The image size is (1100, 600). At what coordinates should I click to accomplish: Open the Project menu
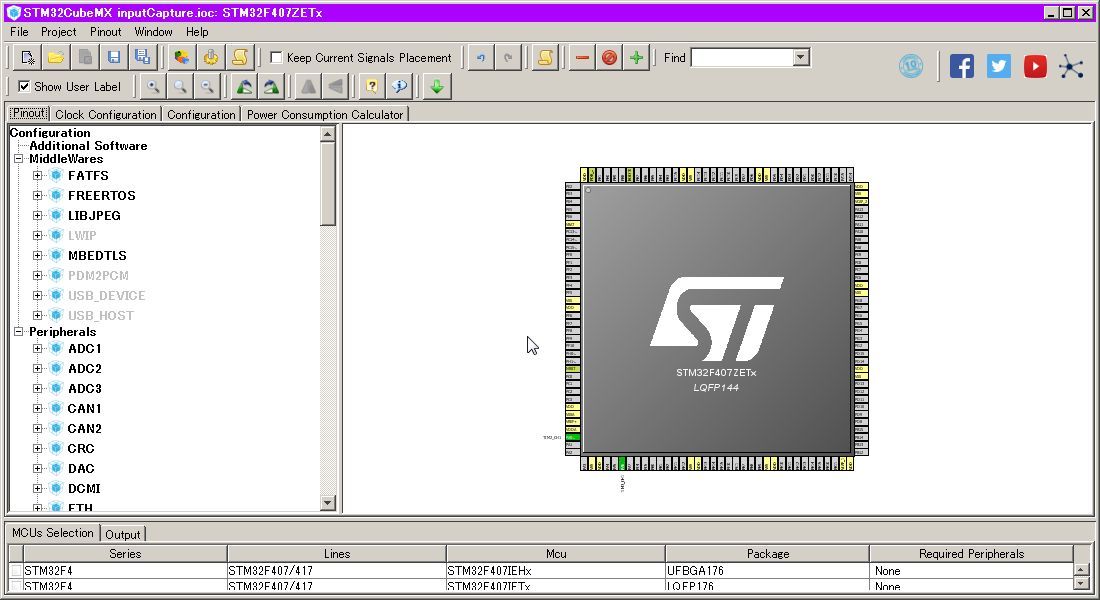[58, 32]
